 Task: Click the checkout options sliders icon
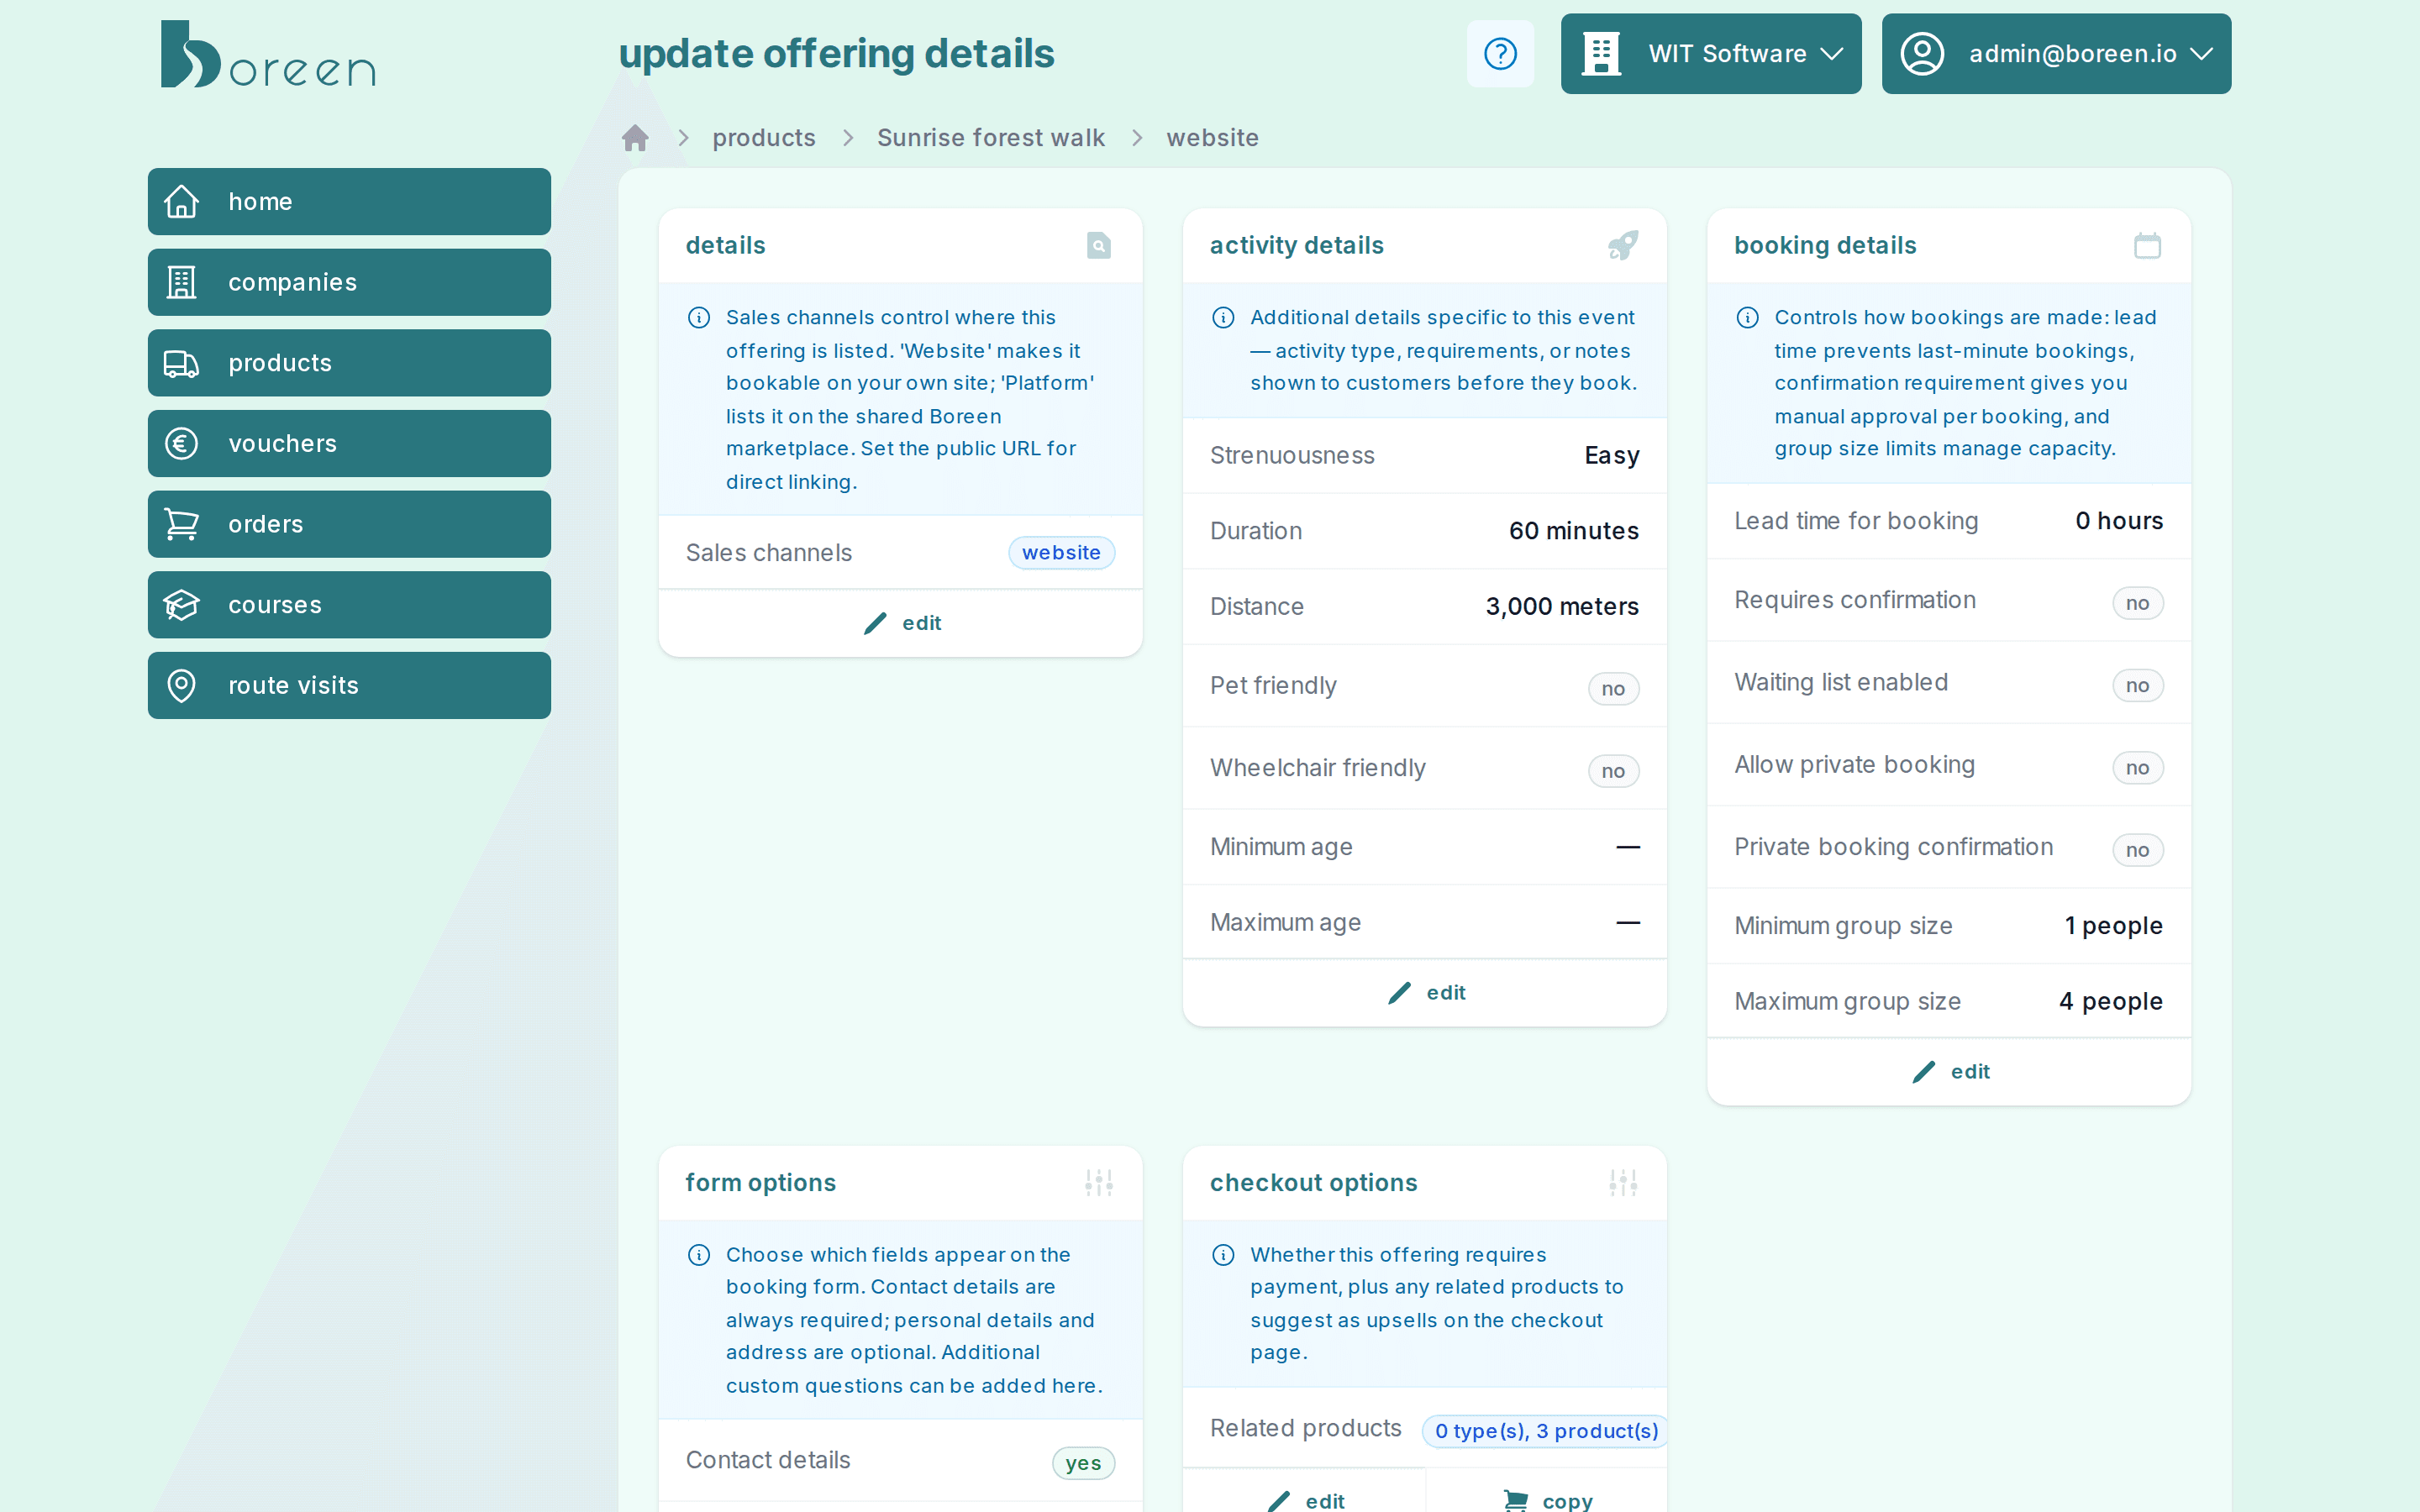1622,1182
